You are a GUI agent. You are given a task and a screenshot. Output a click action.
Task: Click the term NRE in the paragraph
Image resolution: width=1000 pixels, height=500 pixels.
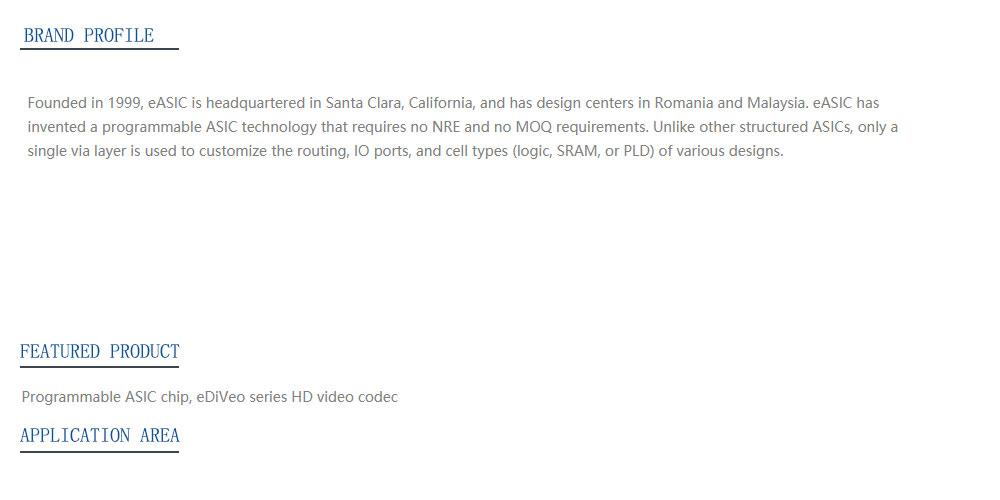pos(446,127)
